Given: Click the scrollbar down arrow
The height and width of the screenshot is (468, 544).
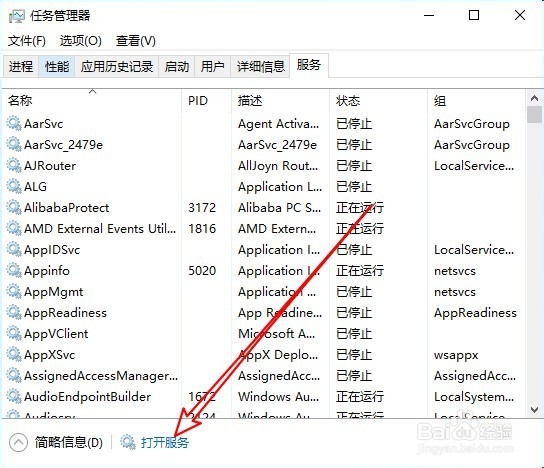Looking at the screenshot, I should [x=534, y=410].
